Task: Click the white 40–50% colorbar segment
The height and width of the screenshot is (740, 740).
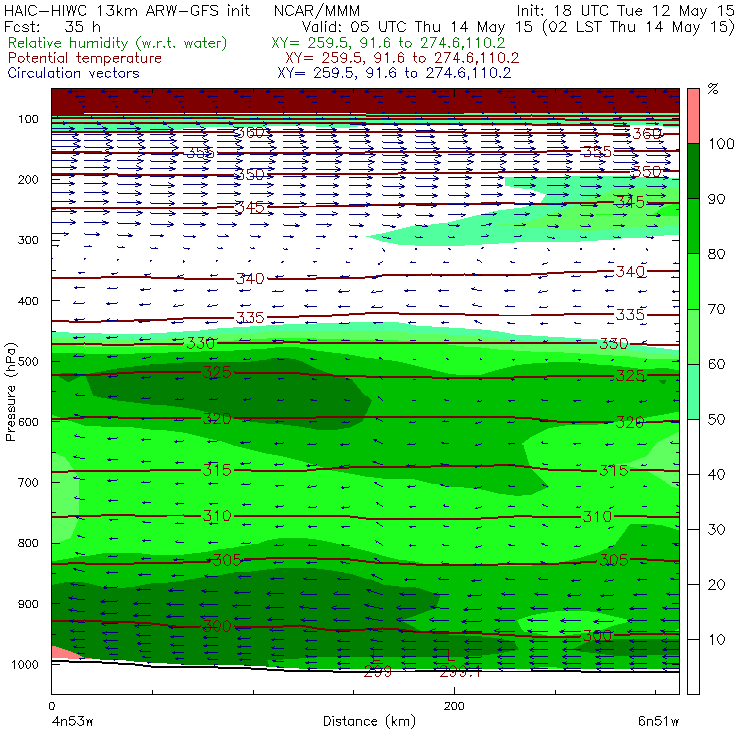Action: (693, 447)
